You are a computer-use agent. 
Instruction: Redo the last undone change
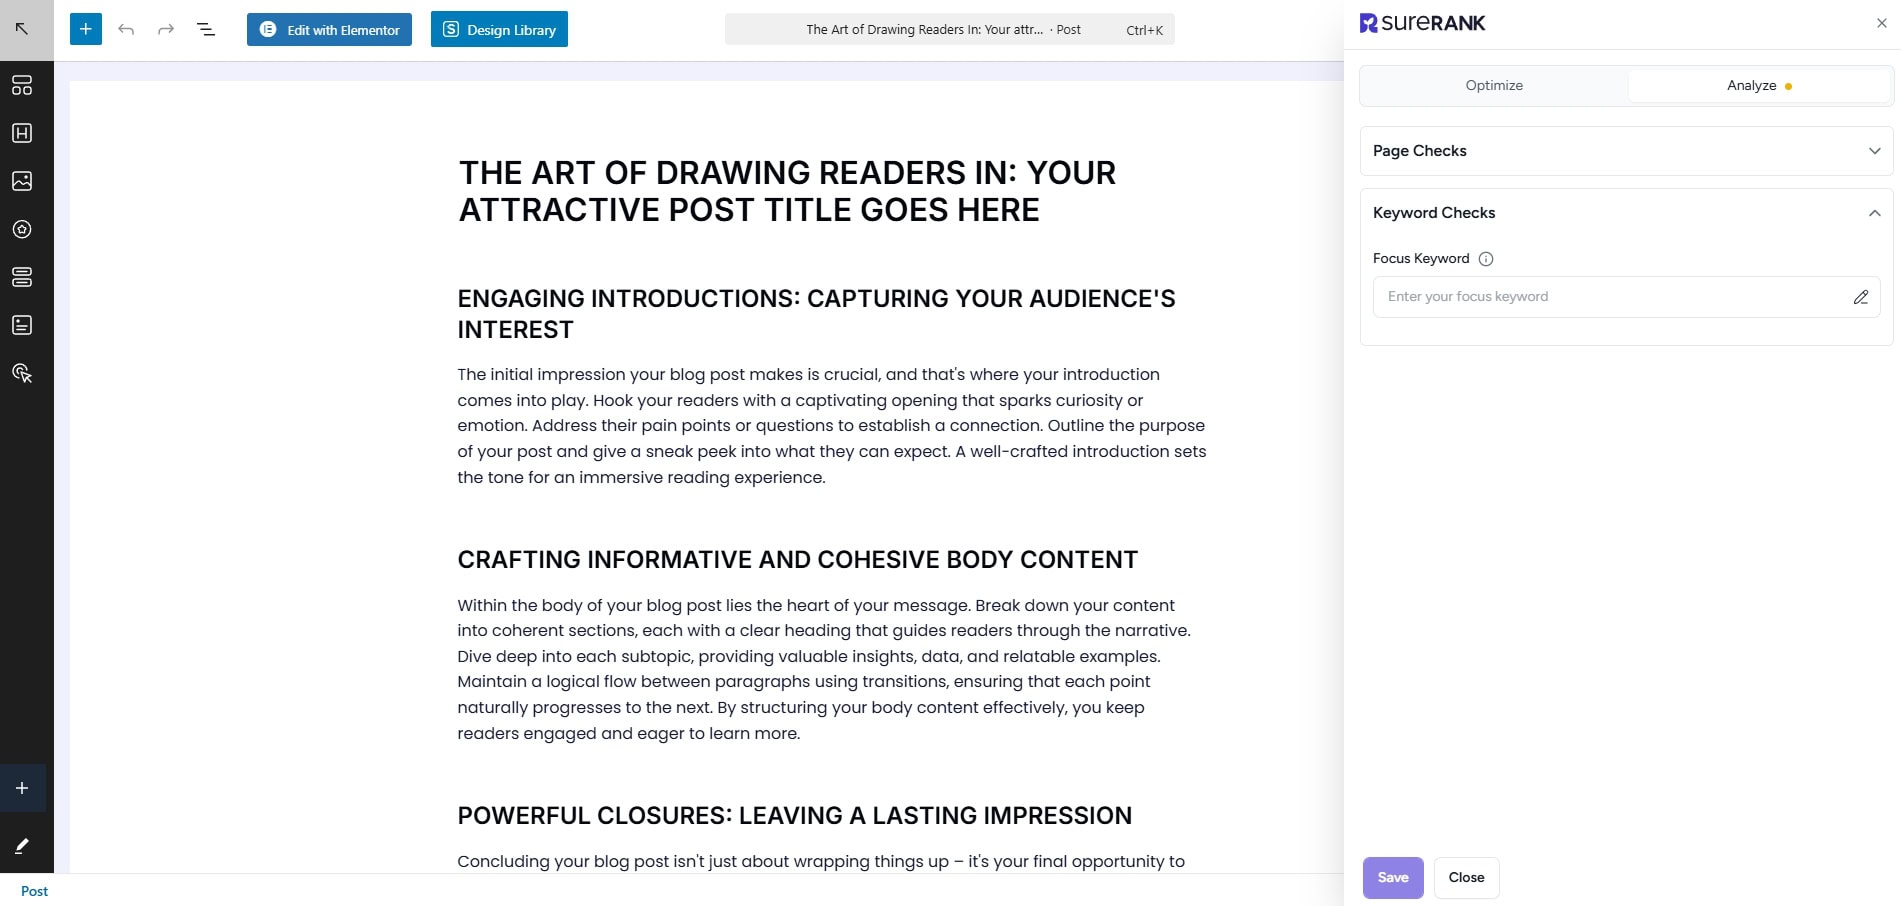click(166, 29)
